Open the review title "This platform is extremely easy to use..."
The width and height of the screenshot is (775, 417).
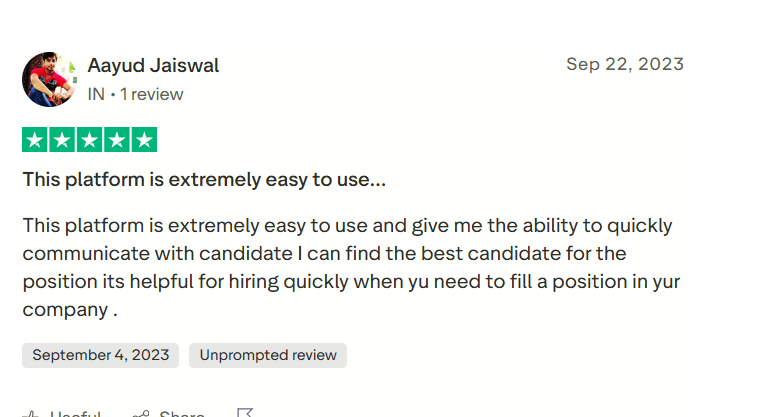point(204,181)
